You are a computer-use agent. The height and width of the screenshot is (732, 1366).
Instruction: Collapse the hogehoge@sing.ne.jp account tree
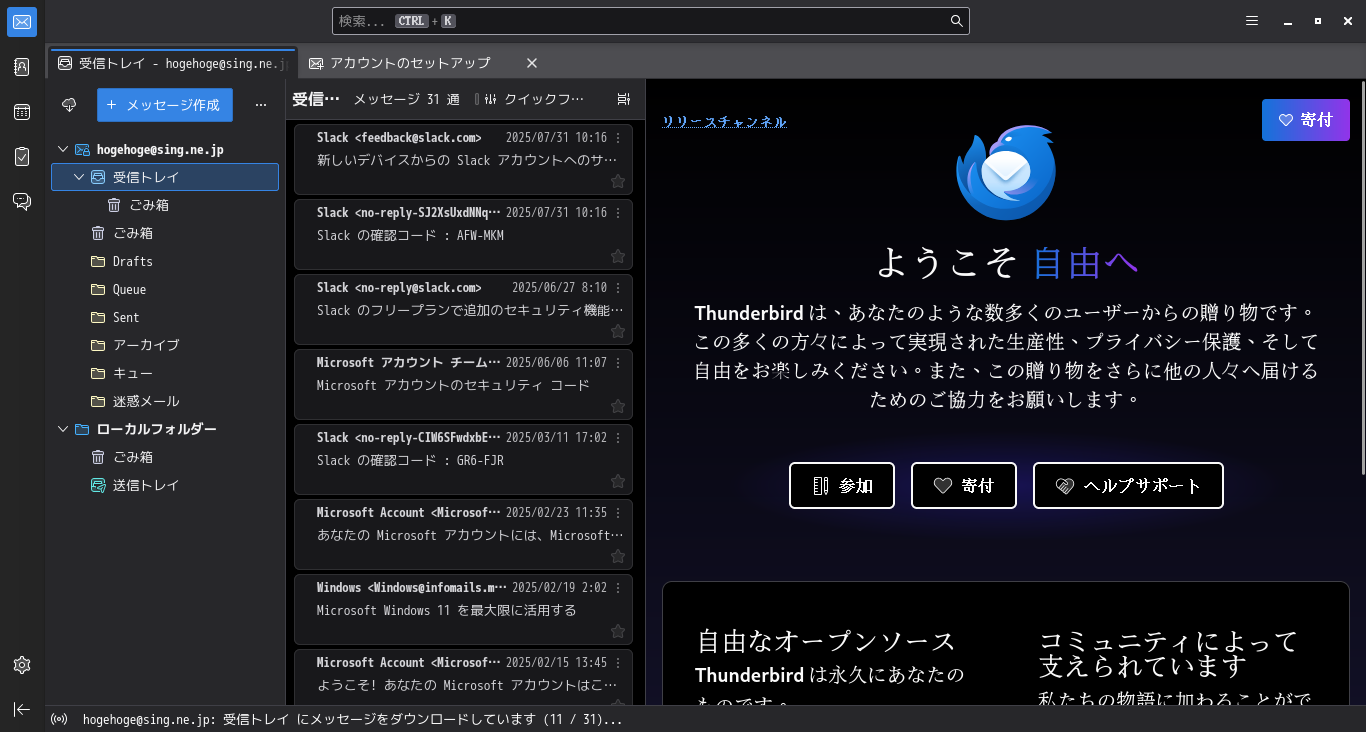pos(63,149)
